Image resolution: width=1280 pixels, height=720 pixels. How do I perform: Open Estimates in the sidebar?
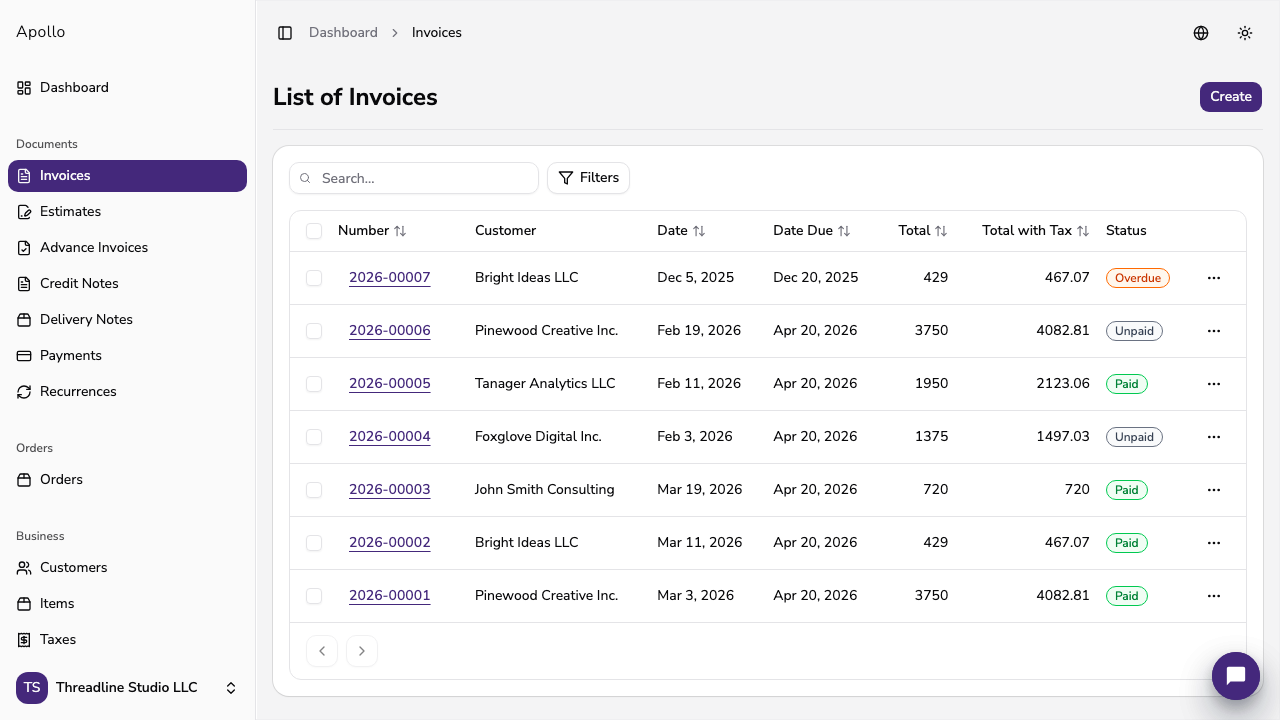(x=70, y=212)
